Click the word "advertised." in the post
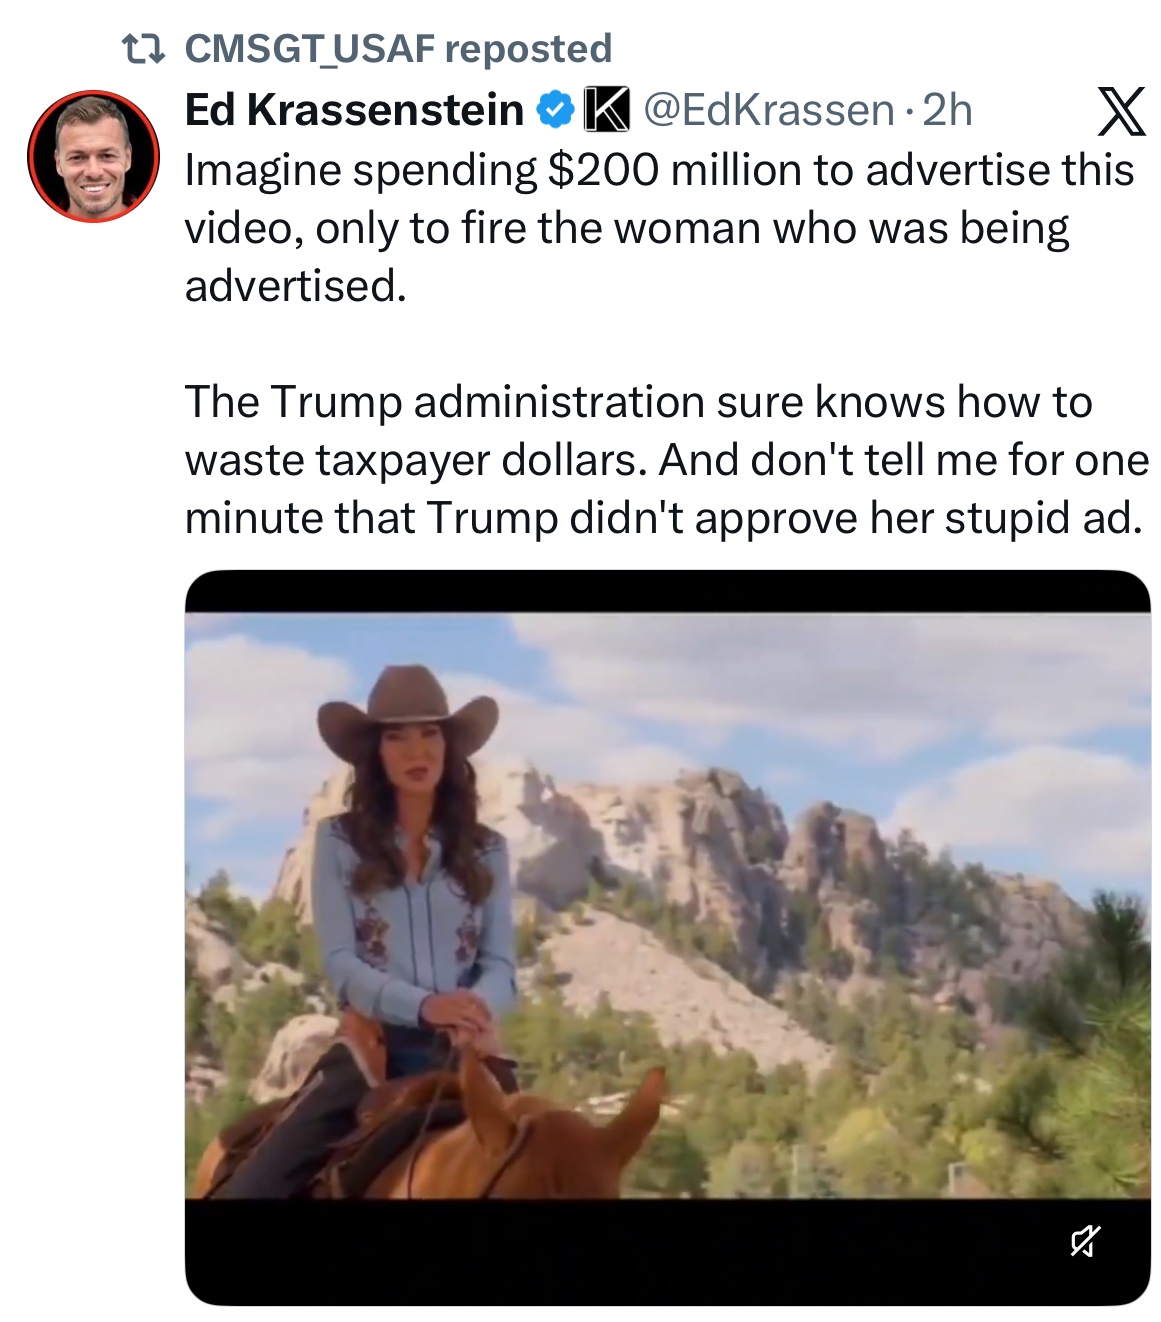Image resolution: width=1161 pixels, height=1322 pixels. (296, 286)
